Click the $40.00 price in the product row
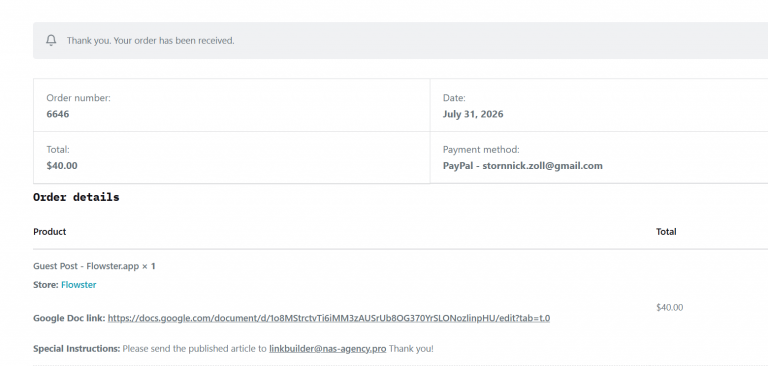This screenshot has width=768, height=366. point(670,308)
